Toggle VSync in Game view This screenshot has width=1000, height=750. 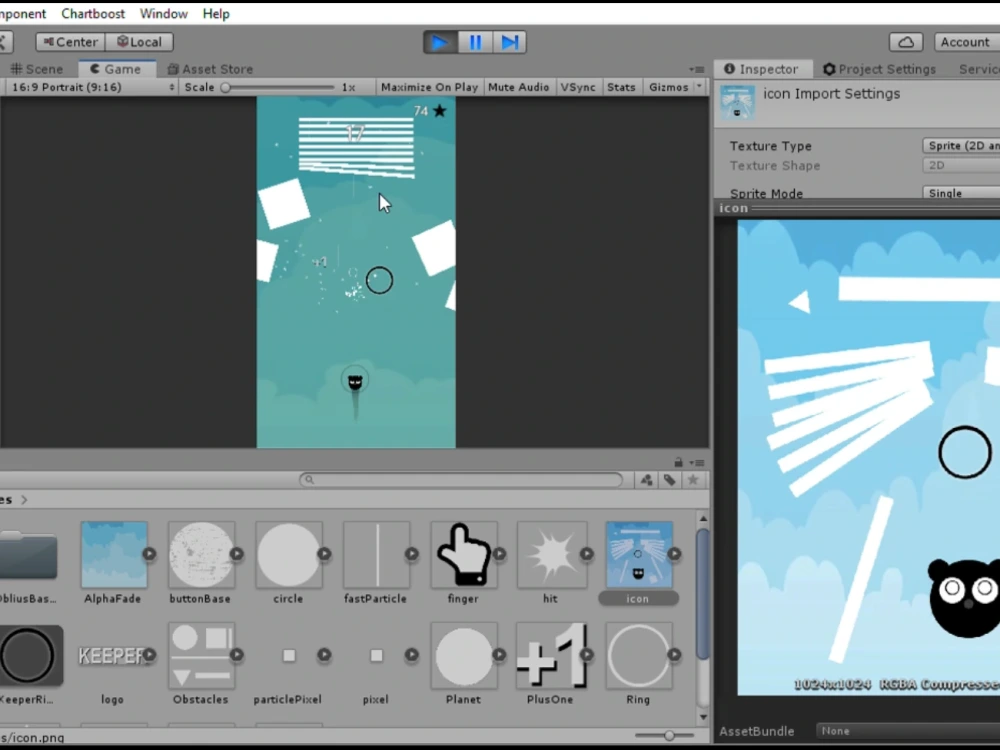coord(578,87)
